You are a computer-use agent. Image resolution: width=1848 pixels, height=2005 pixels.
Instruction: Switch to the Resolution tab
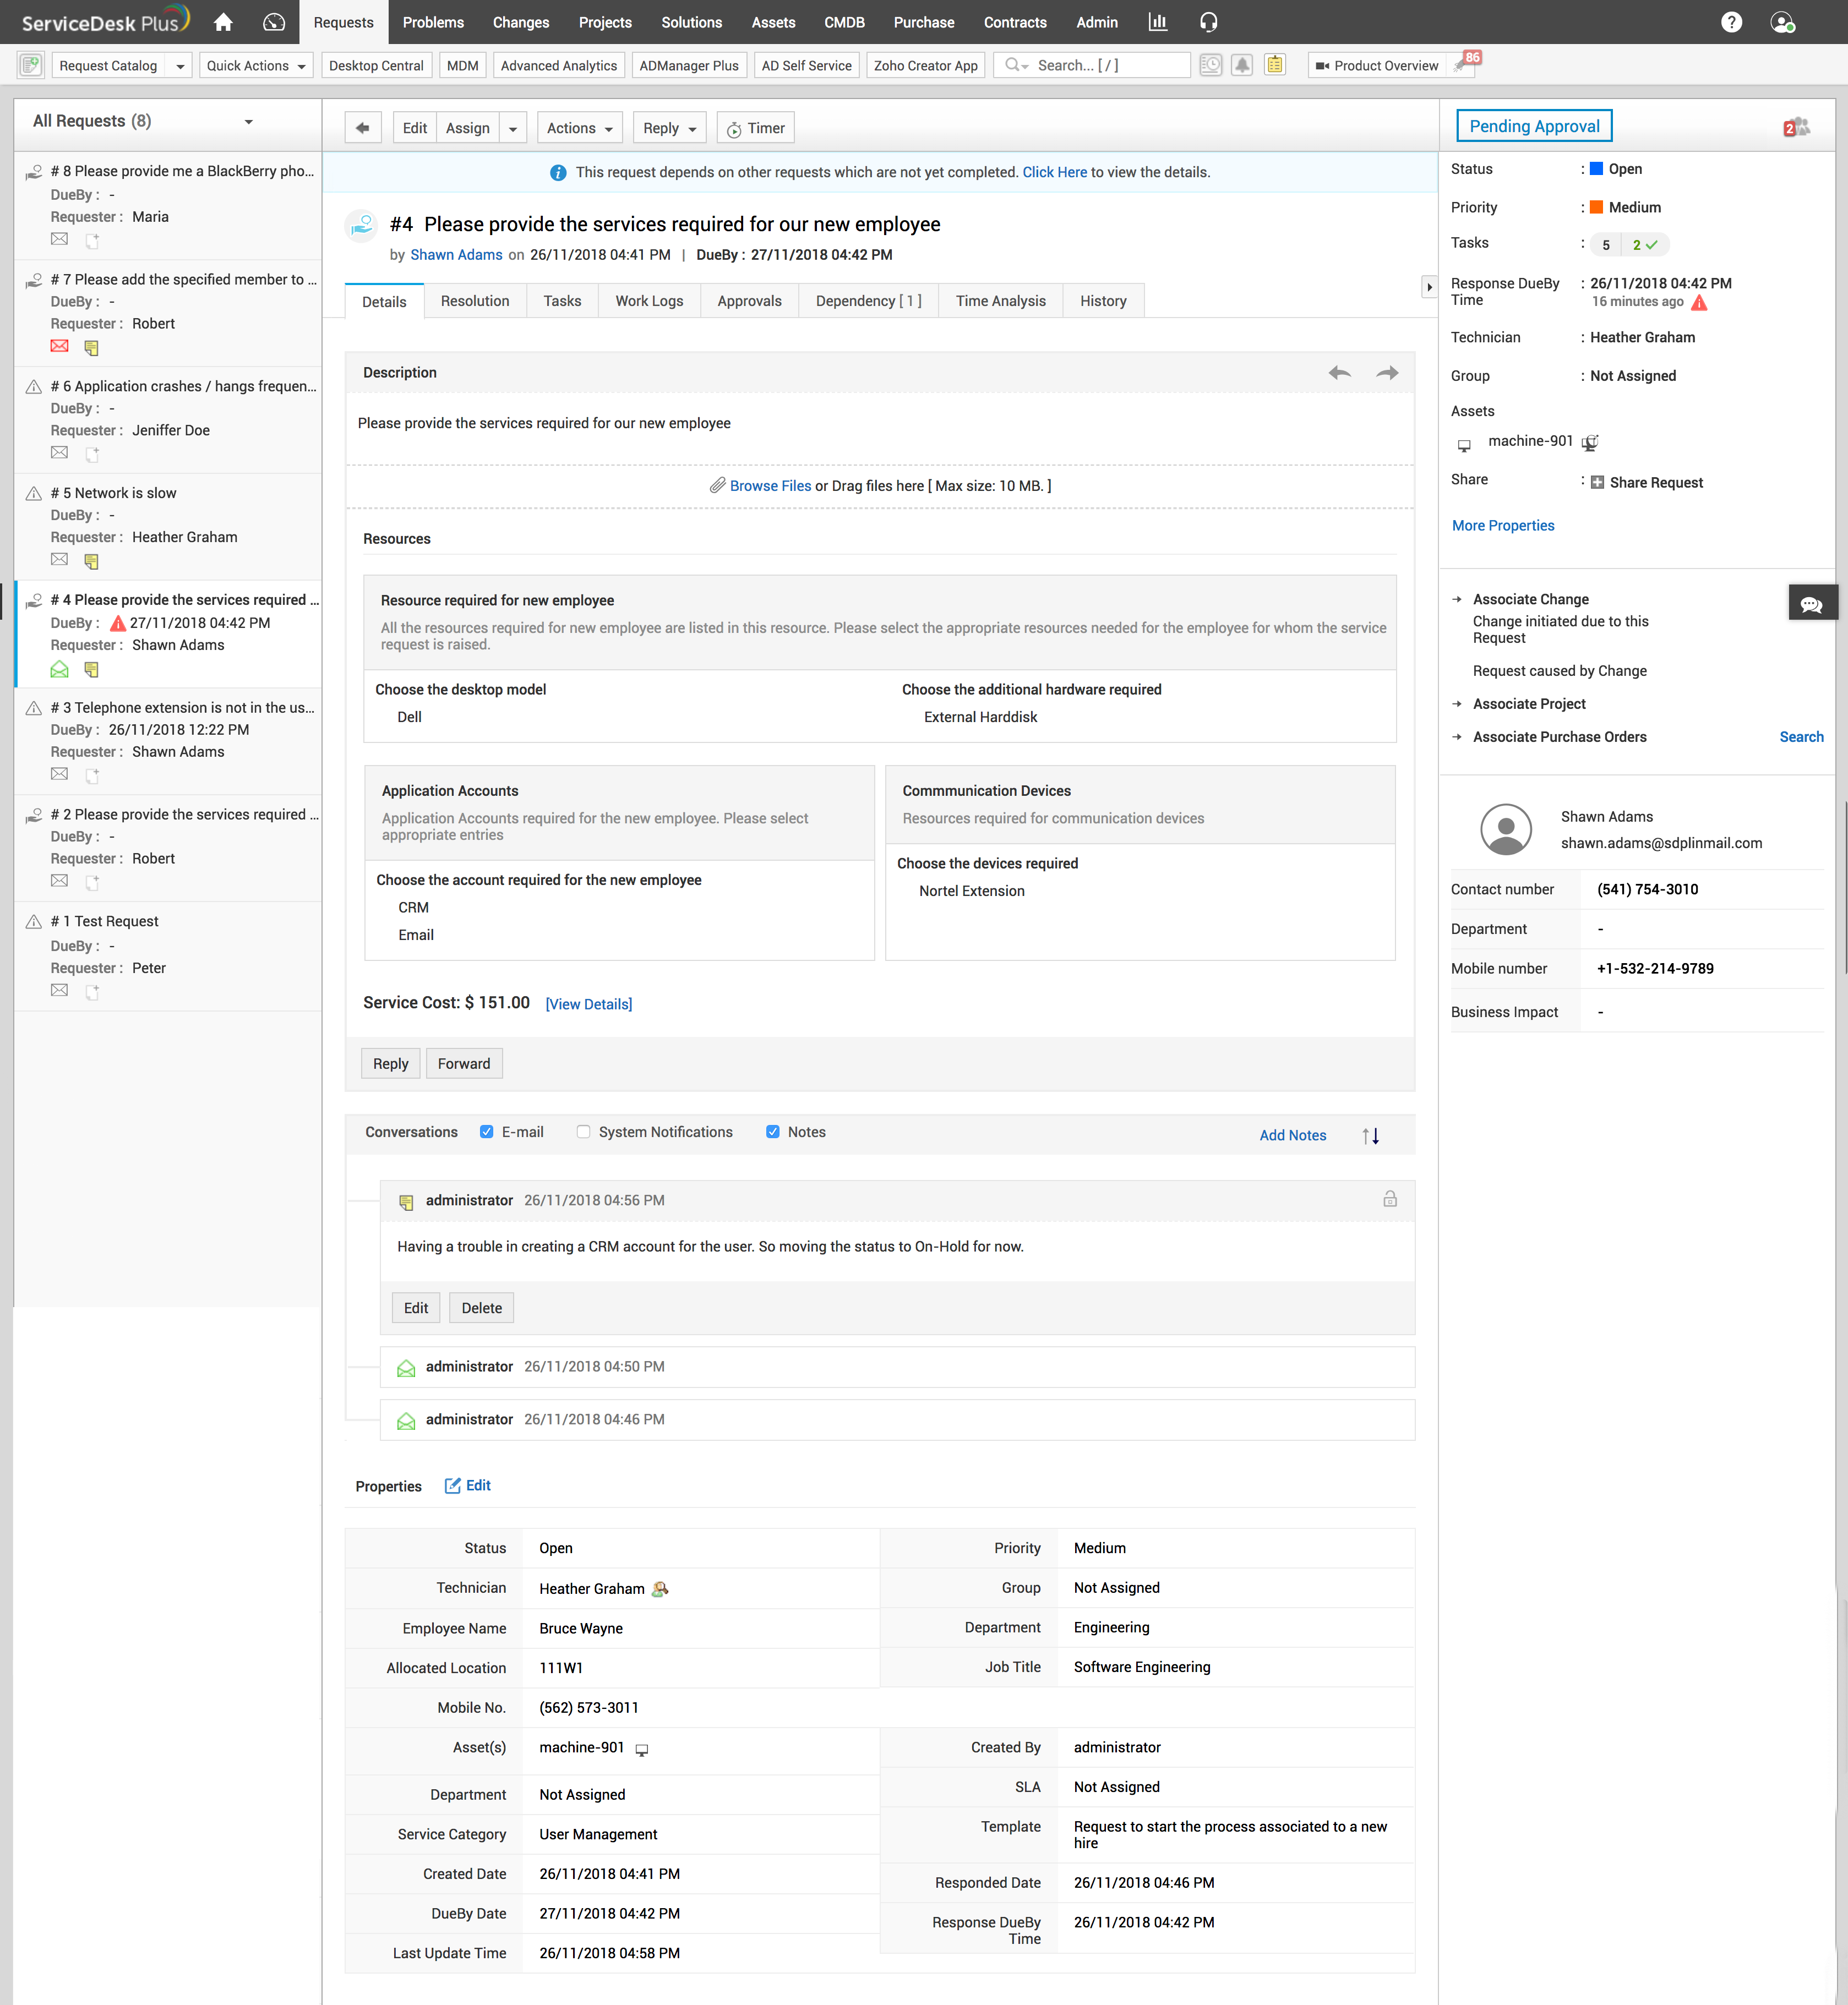[x=475, y=301]
